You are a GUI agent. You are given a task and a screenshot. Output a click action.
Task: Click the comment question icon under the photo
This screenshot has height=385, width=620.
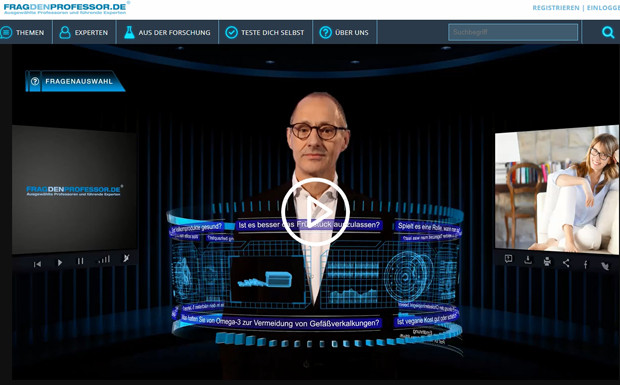pyautogui.click(x=508, y=259)
